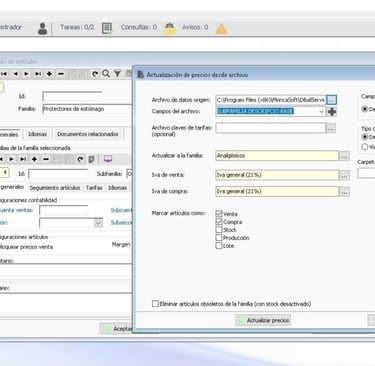The image size is (375, 366).
Task: Click the Tareas: 0/2 status text
Action: [x=77, y=27]
